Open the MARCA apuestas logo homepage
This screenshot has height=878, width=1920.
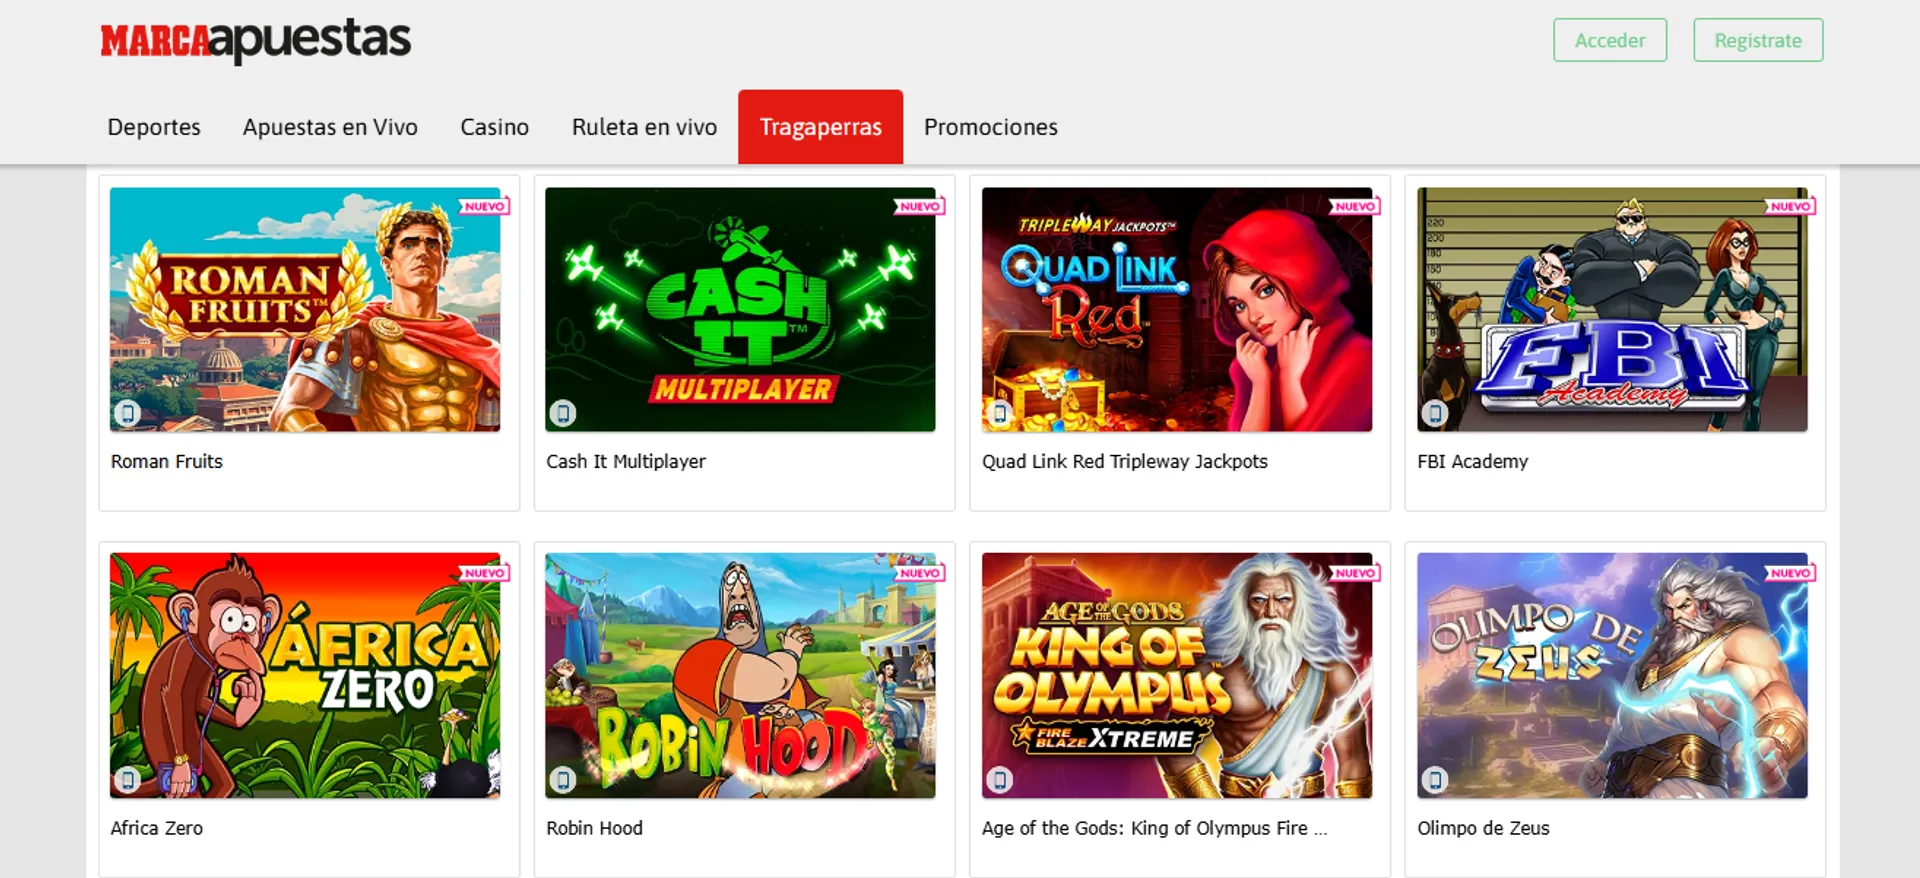256,41
